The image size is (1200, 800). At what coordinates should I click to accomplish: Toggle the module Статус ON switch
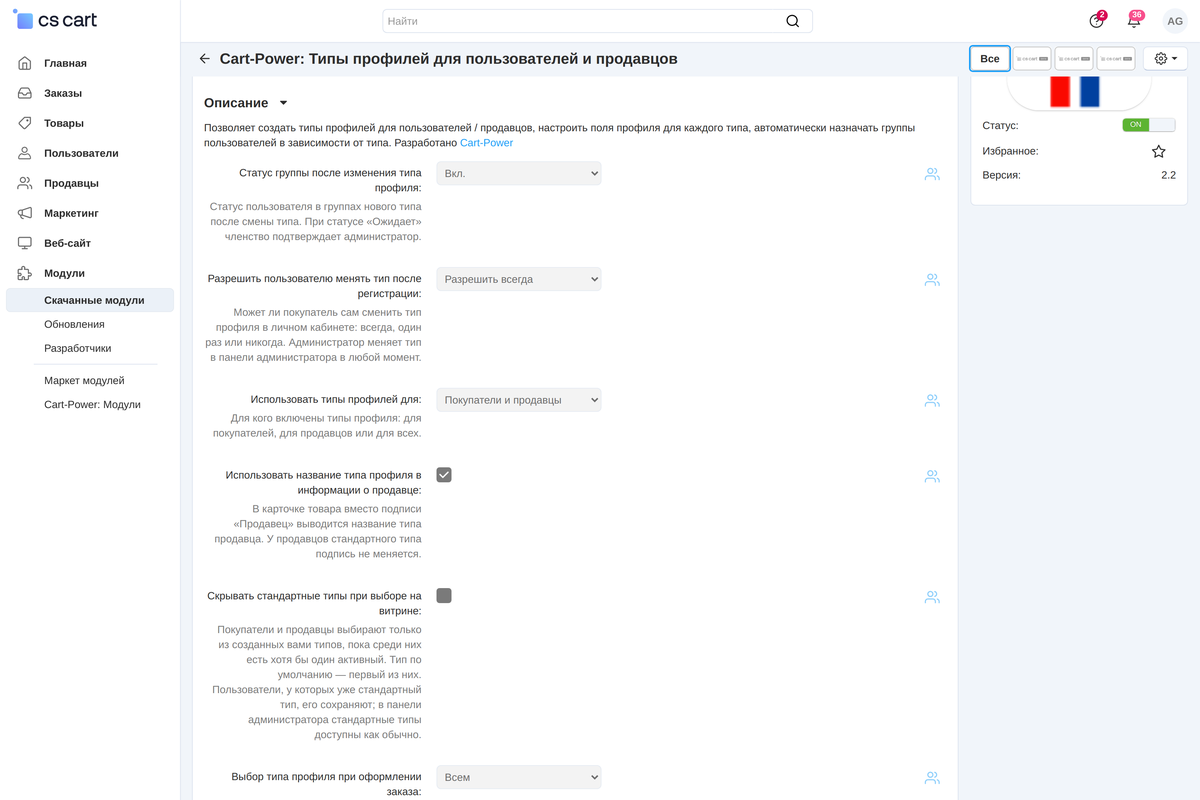(x=1149, y=125)
